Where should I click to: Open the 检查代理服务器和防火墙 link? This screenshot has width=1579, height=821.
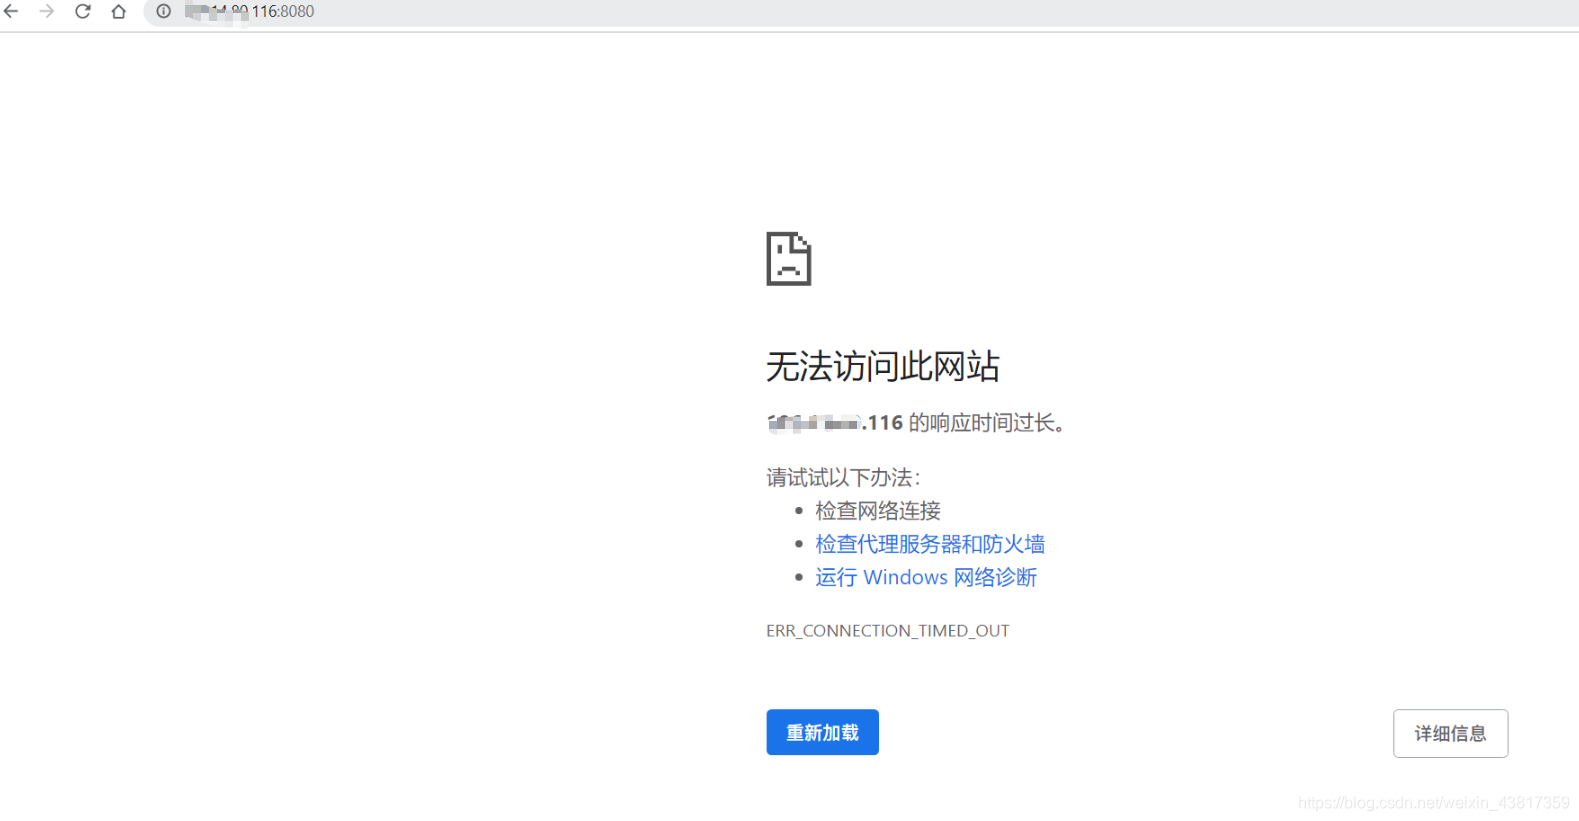[930, 544]
